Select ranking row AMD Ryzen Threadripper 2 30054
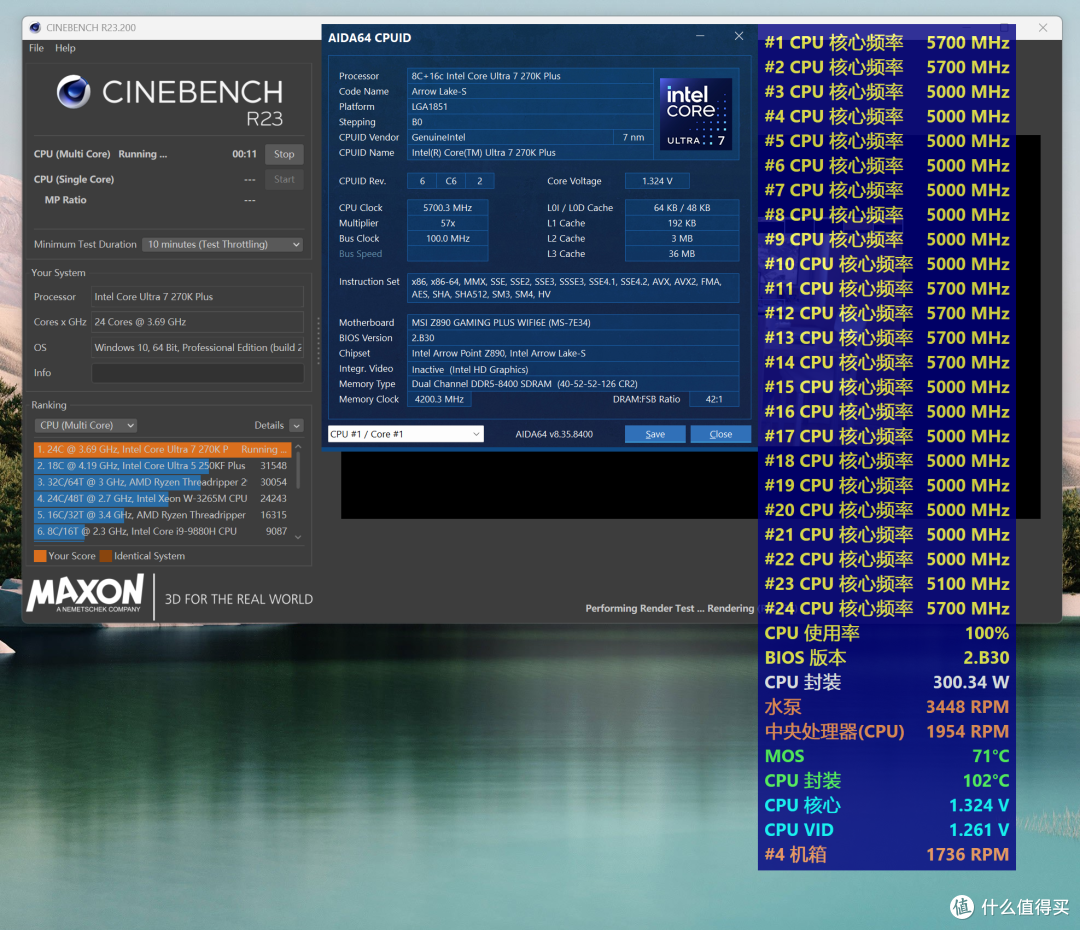Image resolution: width=1080 pixels, height=930 pixels. [x=163, y=482]
